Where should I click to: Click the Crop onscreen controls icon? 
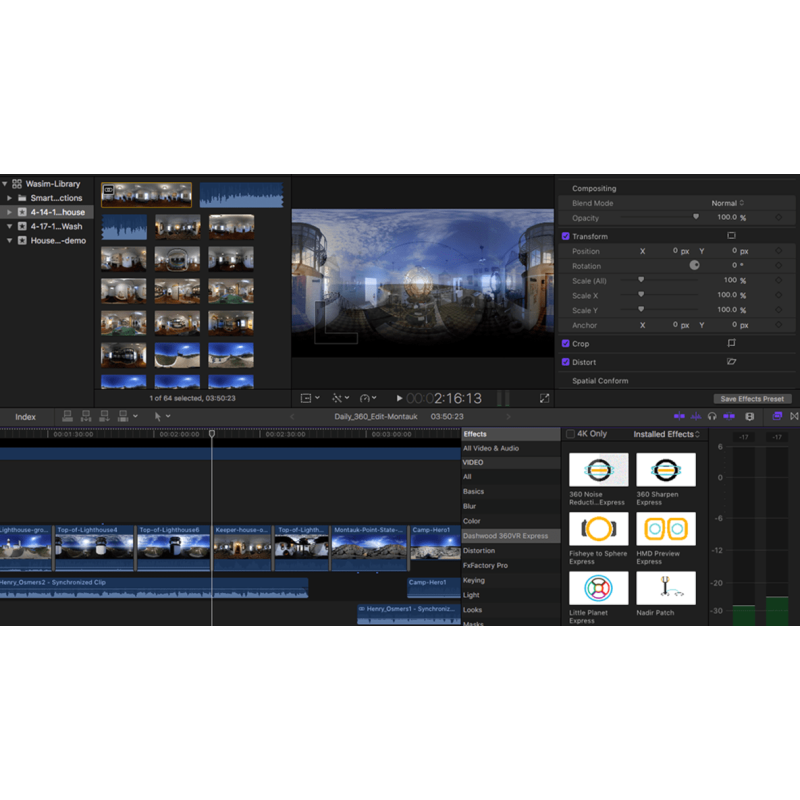(x=731, y=343)
